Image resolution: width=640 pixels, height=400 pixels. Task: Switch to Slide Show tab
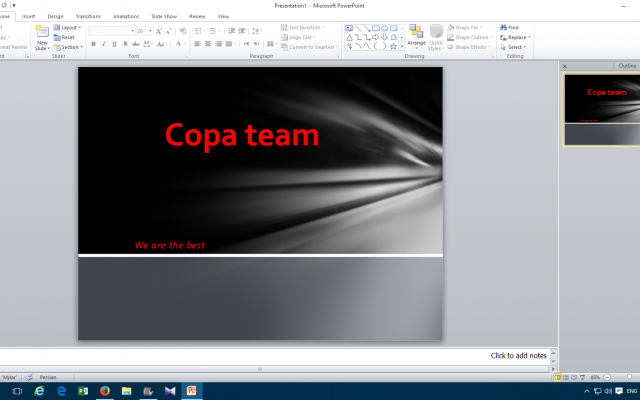click(164, 16)
